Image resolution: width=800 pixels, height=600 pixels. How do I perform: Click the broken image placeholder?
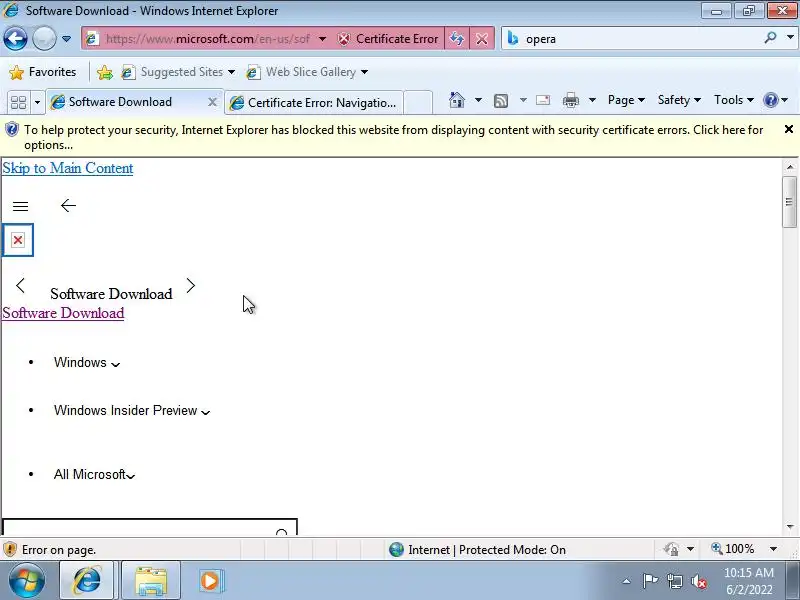[x=18, y=240]
